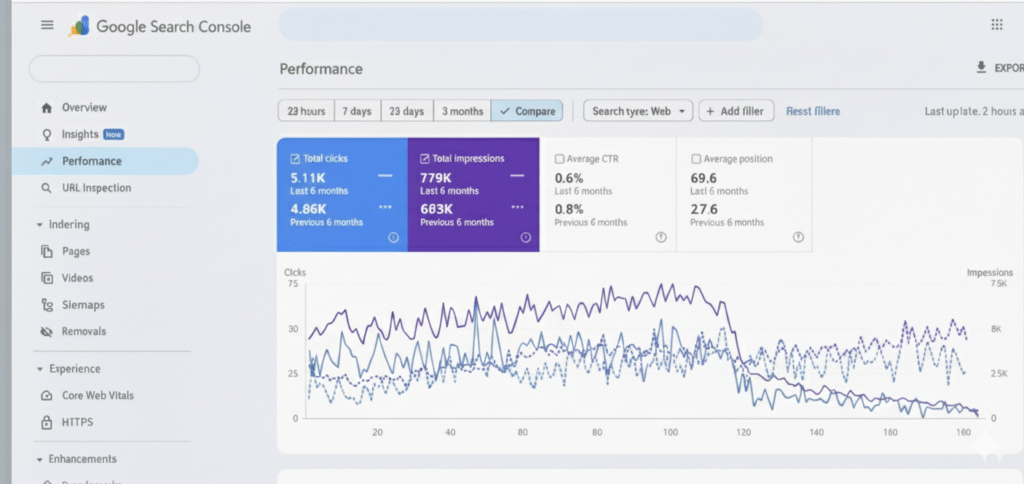Click the Add filter button

tap(736, 111)
